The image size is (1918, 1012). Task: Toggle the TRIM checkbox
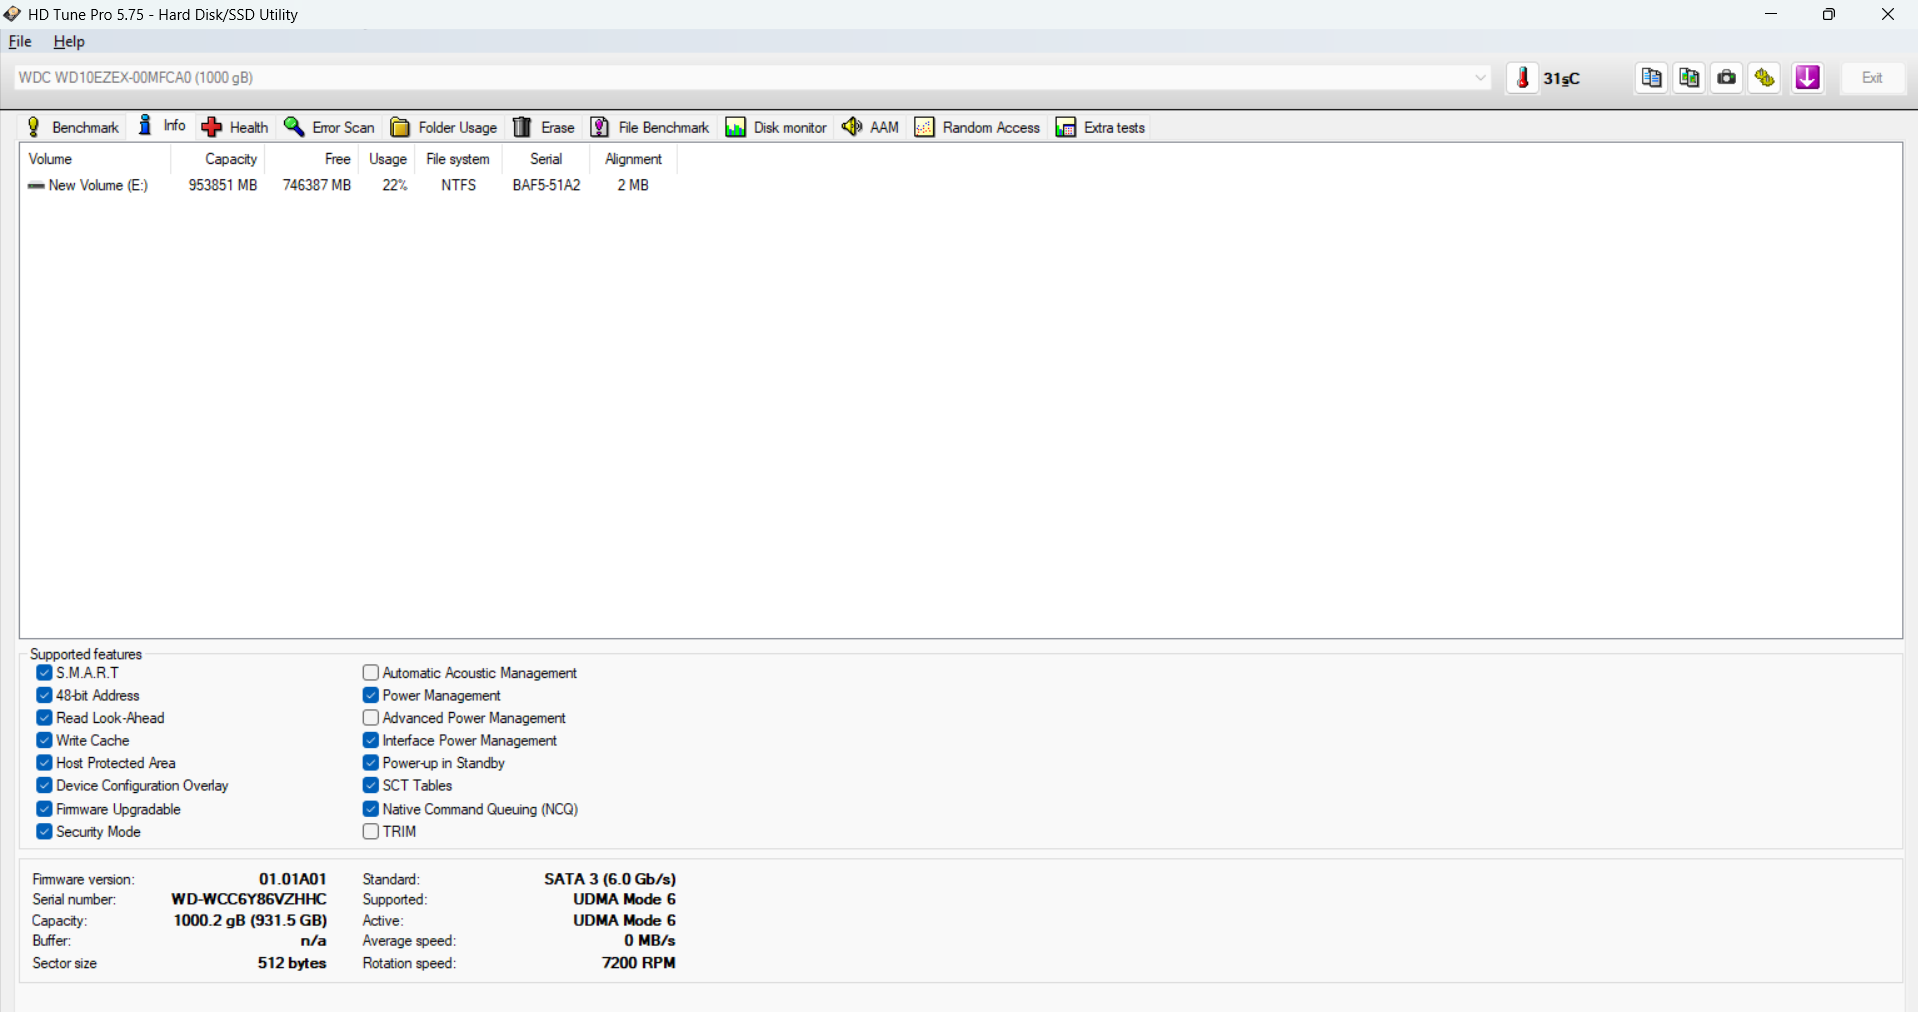click(x=371, y=831)
